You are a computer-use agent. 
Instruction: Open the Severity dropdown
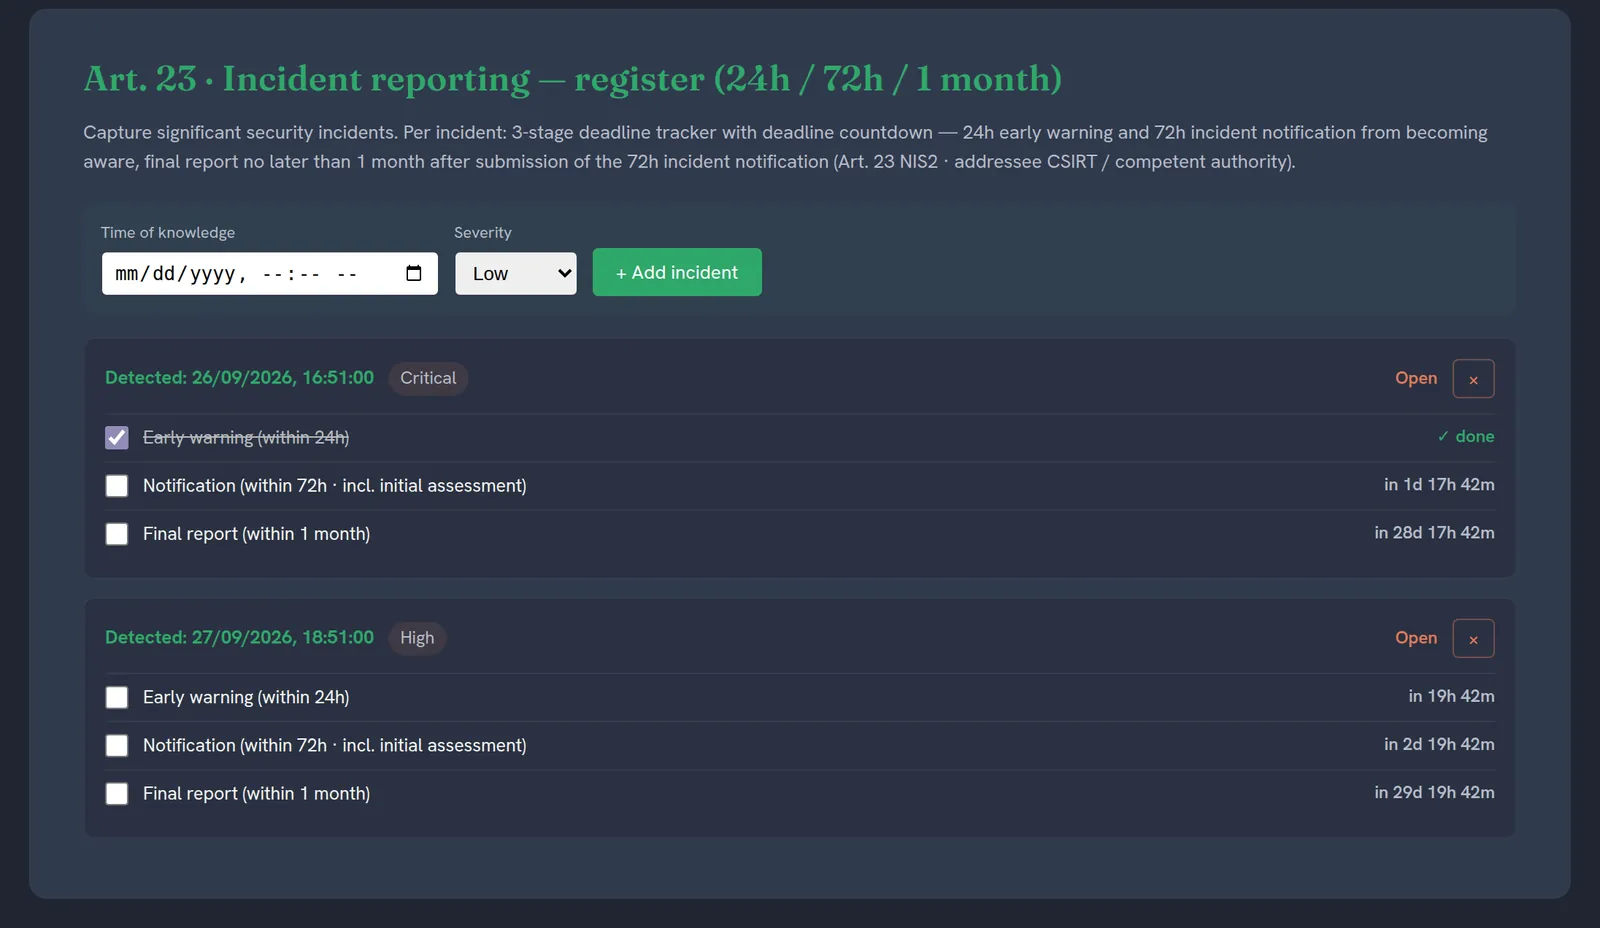(x=516, y=273)
